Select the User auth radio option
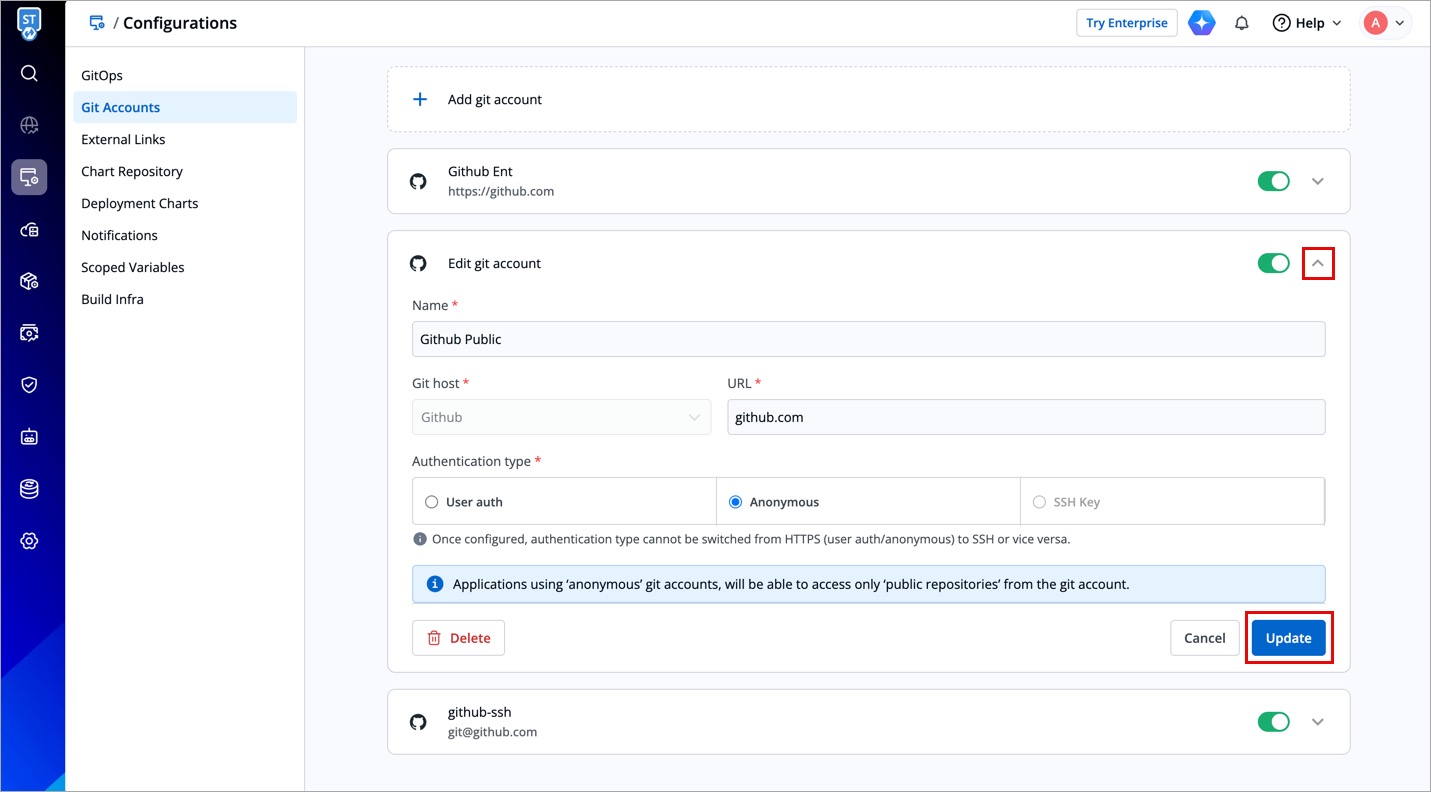This screenshot has width=1431, height=792. click(x=432, y=502)
